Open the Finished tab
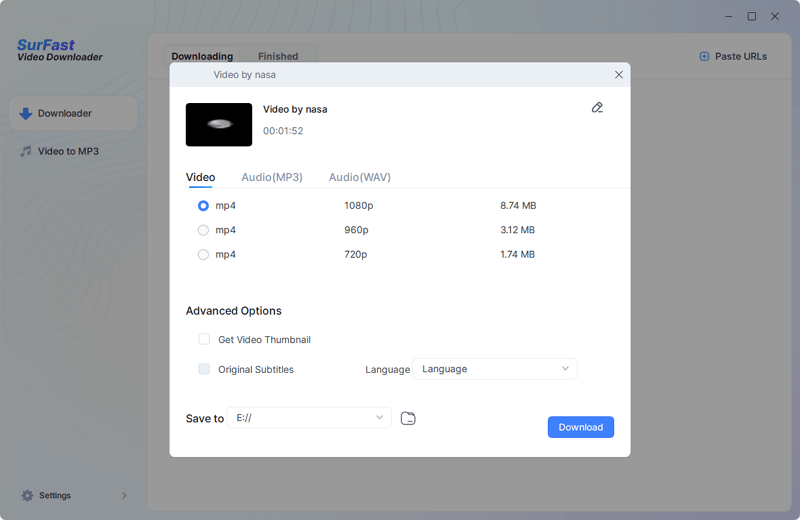Screen dimensions: 800x520 [x=278, y=56]
